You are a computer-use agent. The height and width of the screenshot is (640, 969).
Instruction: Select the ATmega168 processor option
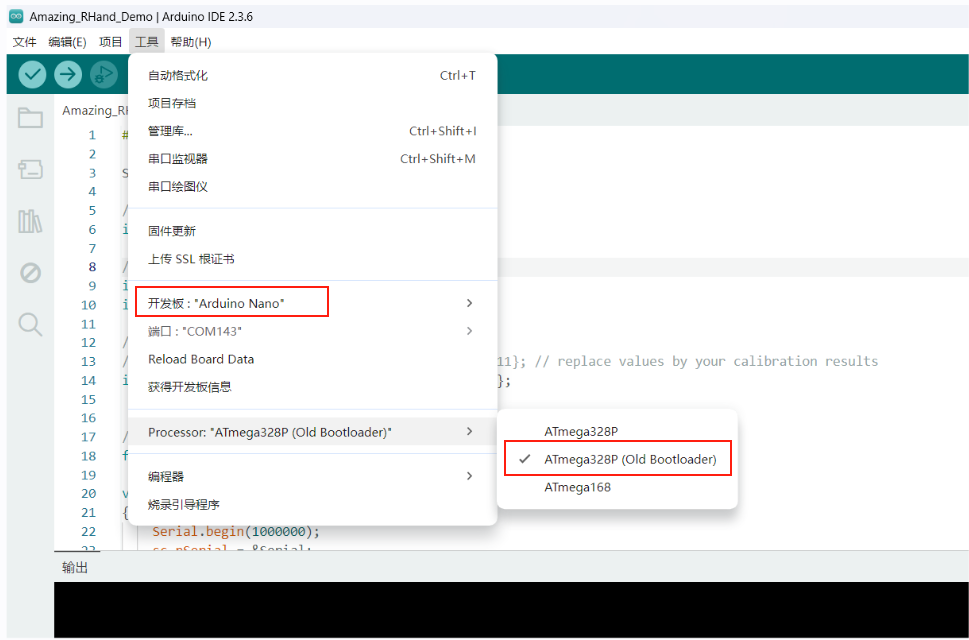(617, 487)
